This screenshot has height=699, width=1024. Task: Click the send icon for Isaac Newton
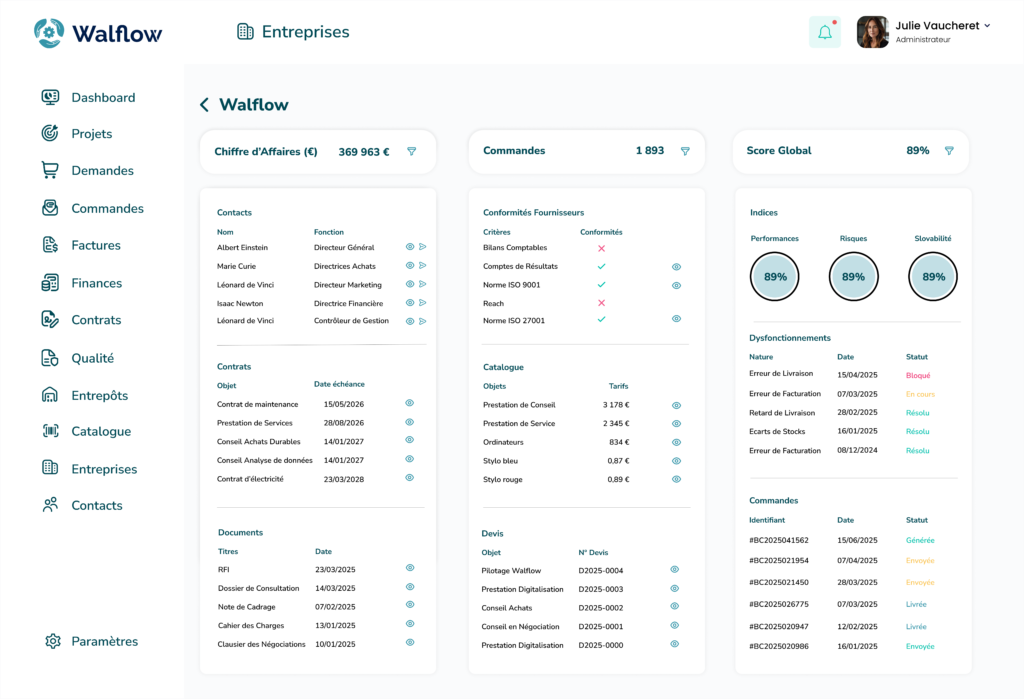click(423, 303)
